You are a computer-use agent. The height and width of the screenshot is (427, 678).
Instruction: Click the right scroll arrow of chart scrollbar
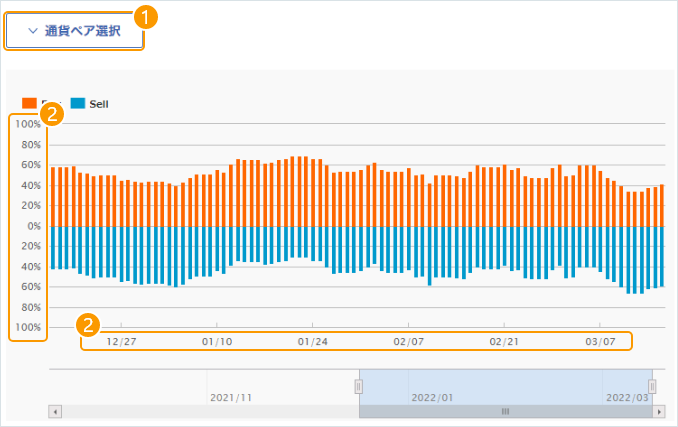(659, 411)
